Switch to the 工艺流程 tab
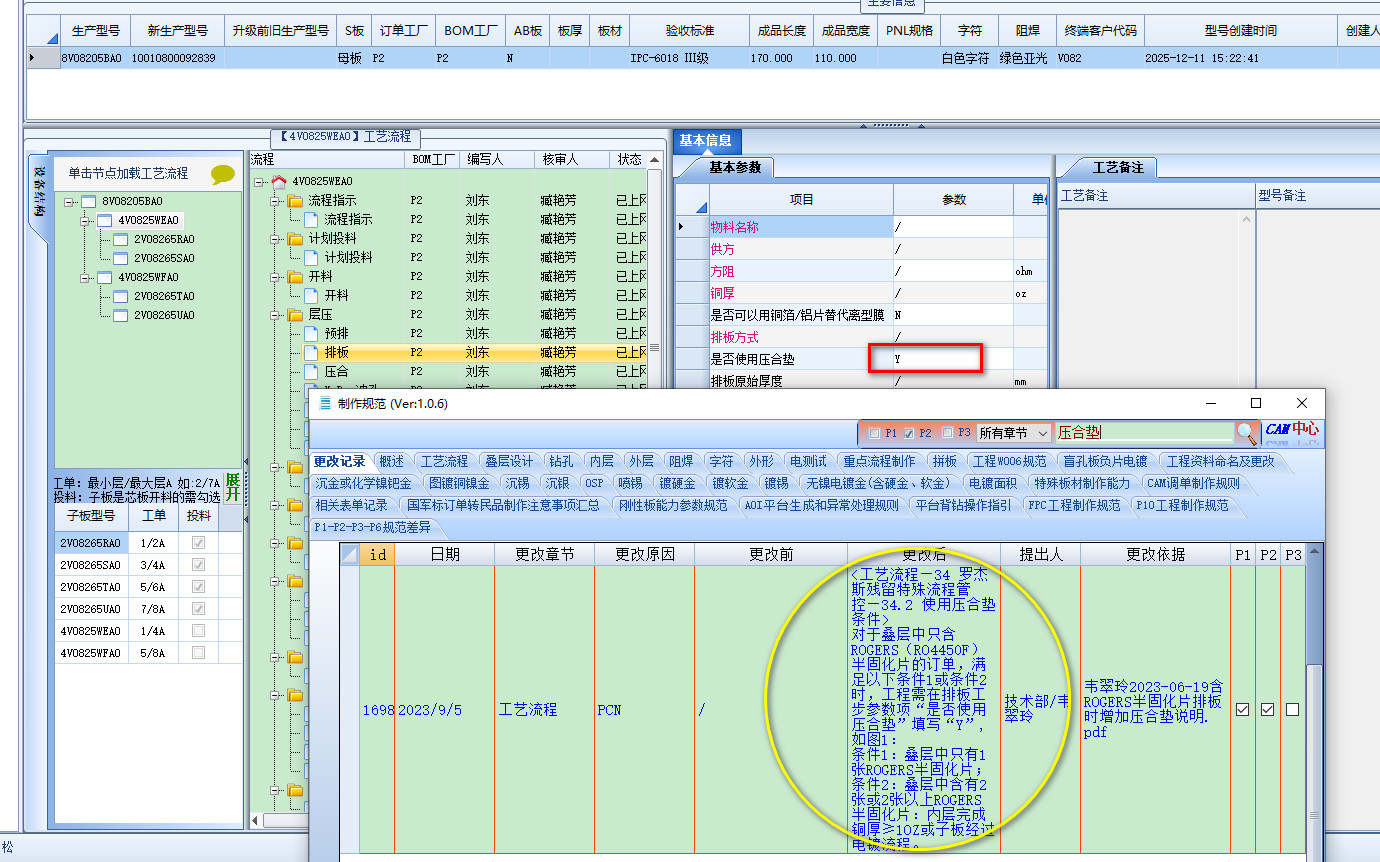The image size is (1380, 862). coord(444,461)
